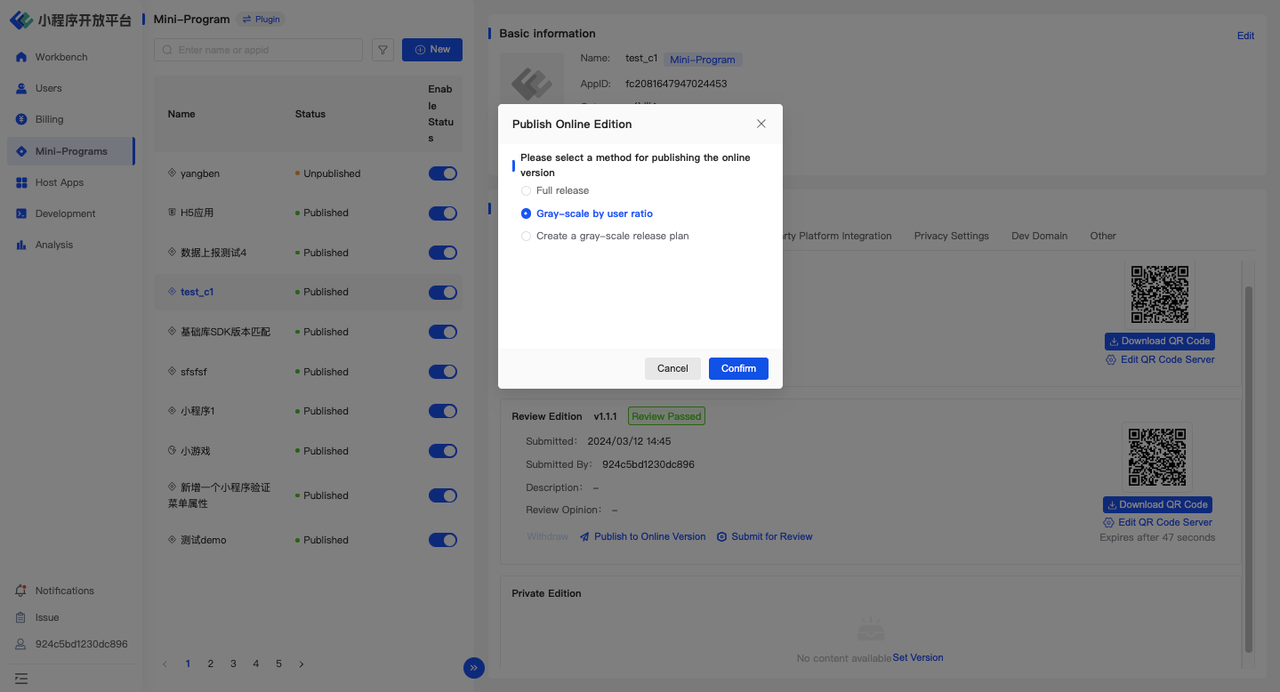Toggle enable status for 测试demo
This screenshot has width=1280, height=692.
click(443, 540)
